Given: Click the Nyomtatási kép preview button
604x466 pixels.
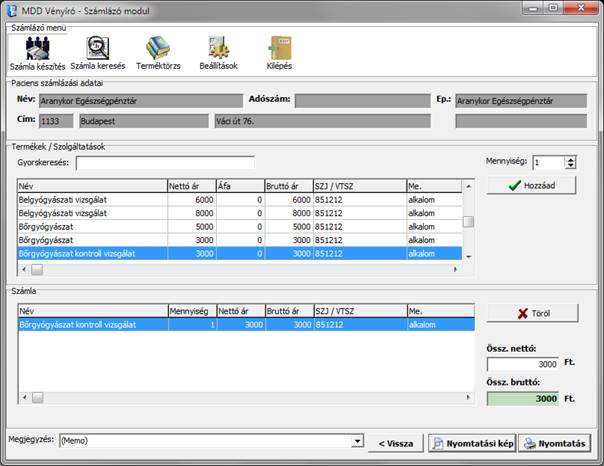Looking at the screenshot, I should (473, 443).
